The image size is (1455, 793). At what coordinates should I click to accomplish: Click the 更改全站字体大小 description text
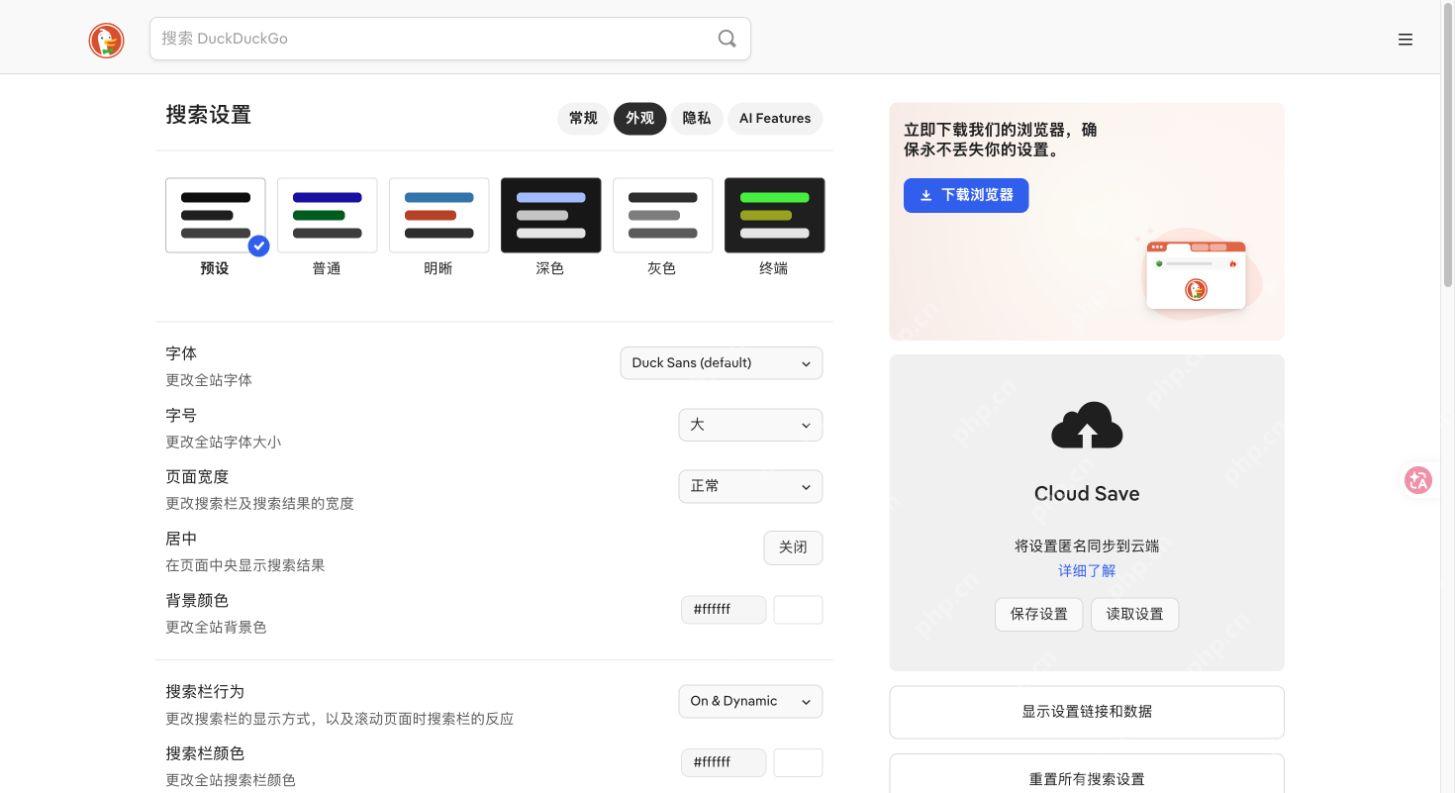(x=223, y=442)
